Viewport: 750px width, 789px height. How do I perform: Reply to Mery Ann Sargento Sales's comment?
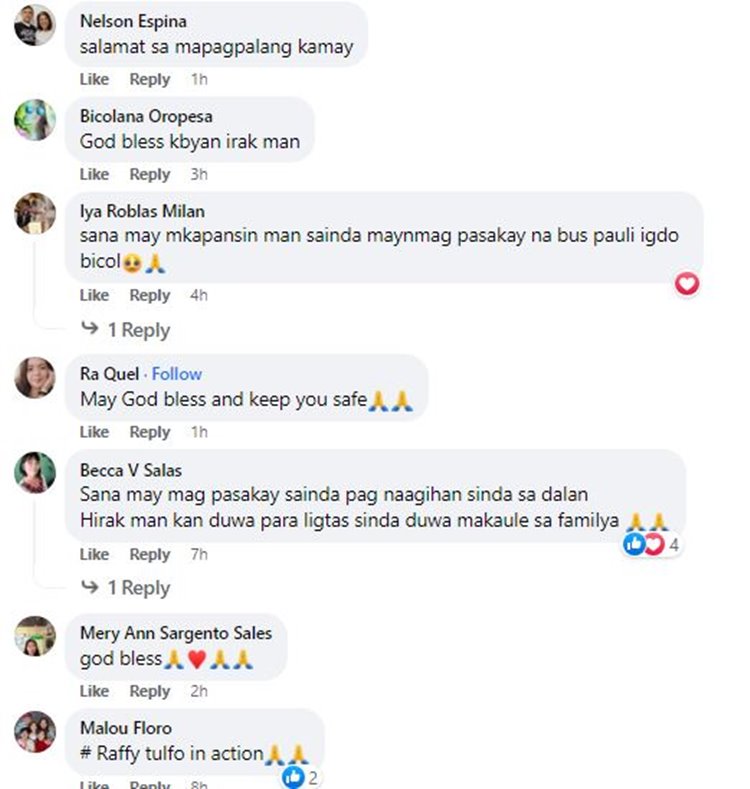coord(150,691)
